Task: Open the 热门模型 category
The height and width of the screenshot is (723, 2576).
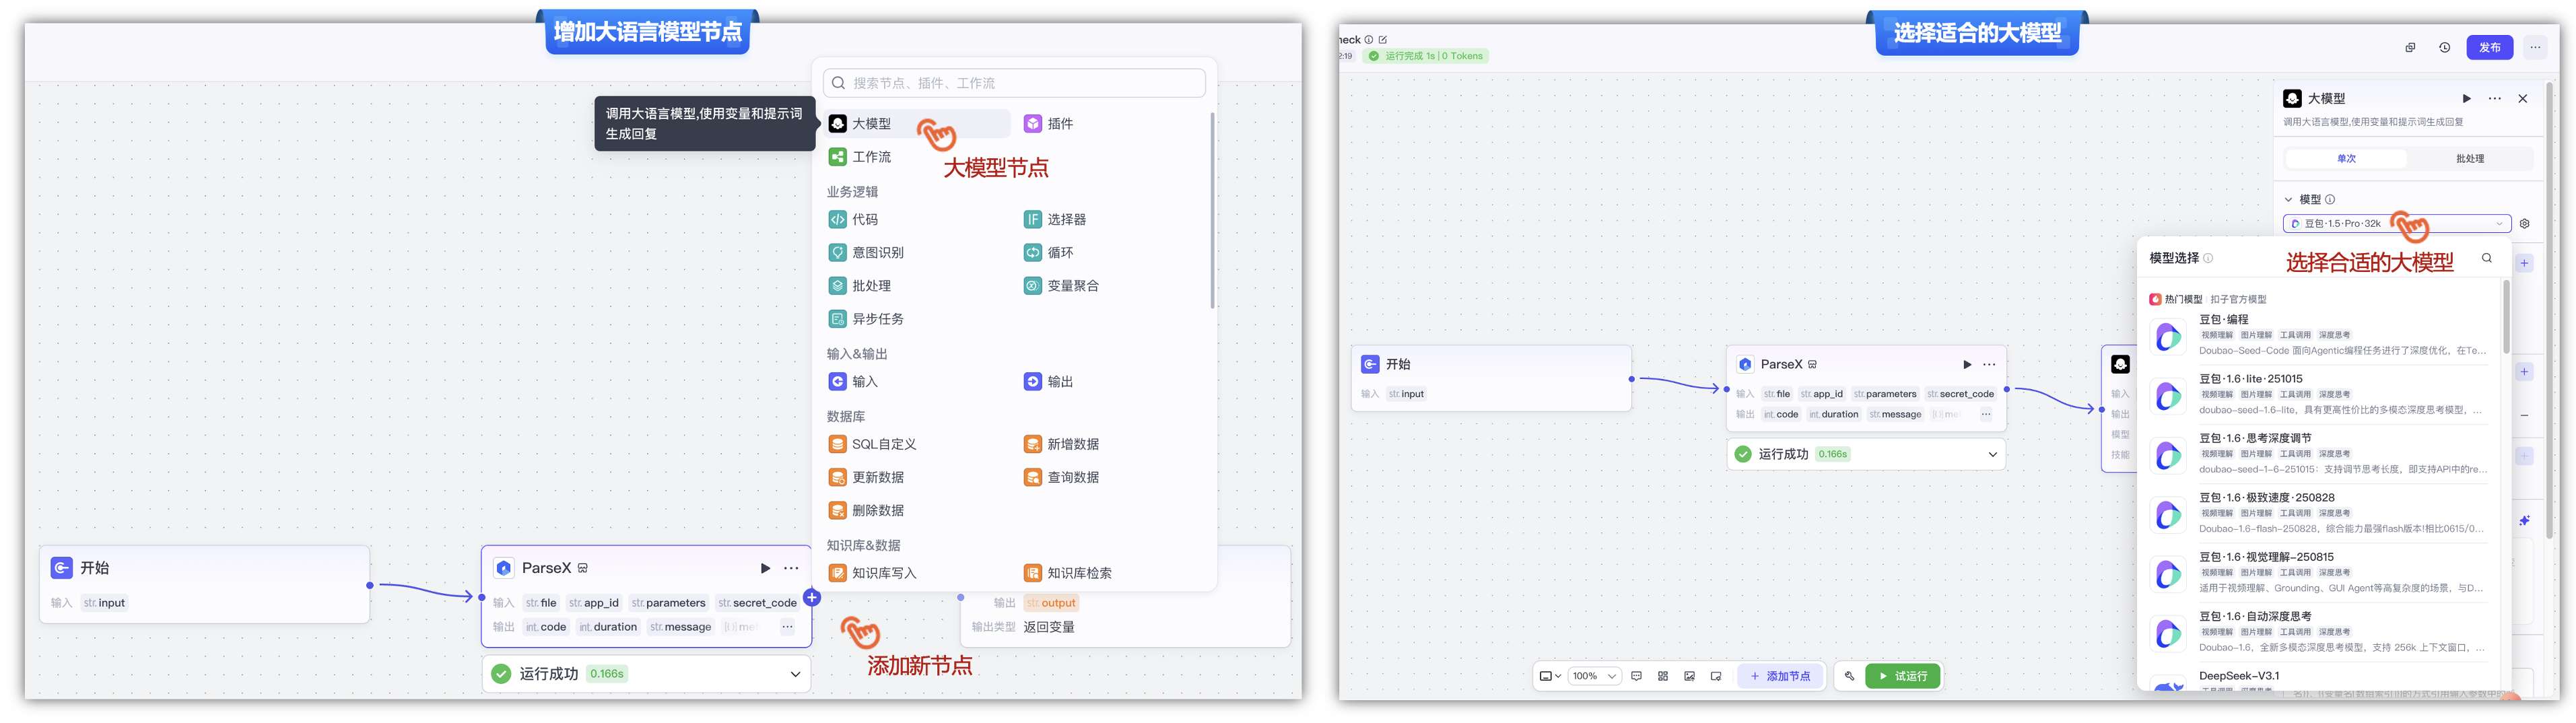Action: [2176, 300]
